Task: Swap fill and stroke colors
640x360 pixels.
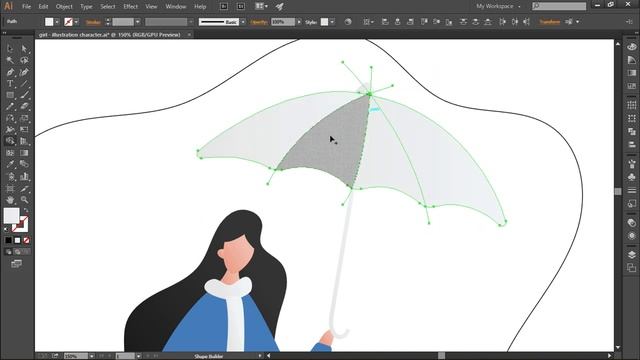Action: 26,211
